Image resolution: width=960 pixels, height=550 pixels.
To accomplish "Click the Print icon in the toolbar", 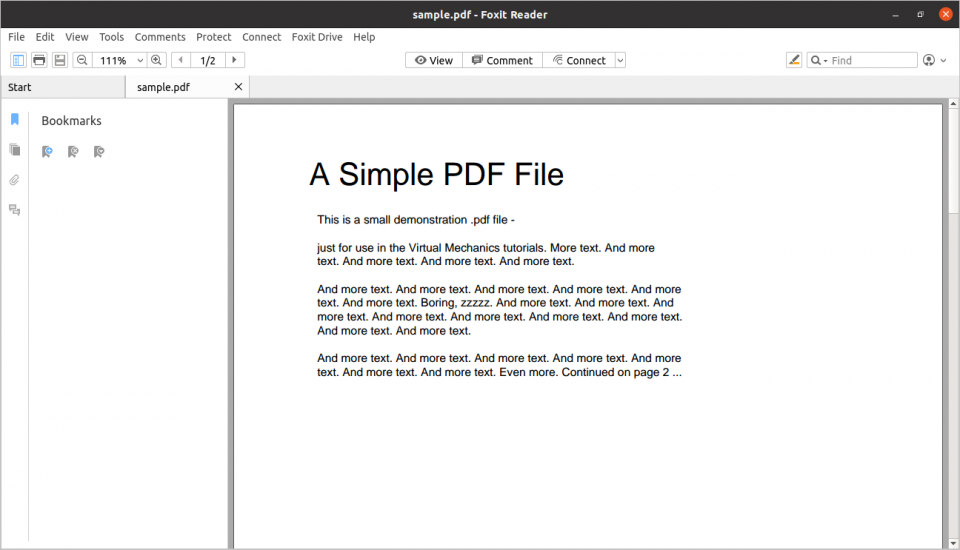I will pos(39,60).
